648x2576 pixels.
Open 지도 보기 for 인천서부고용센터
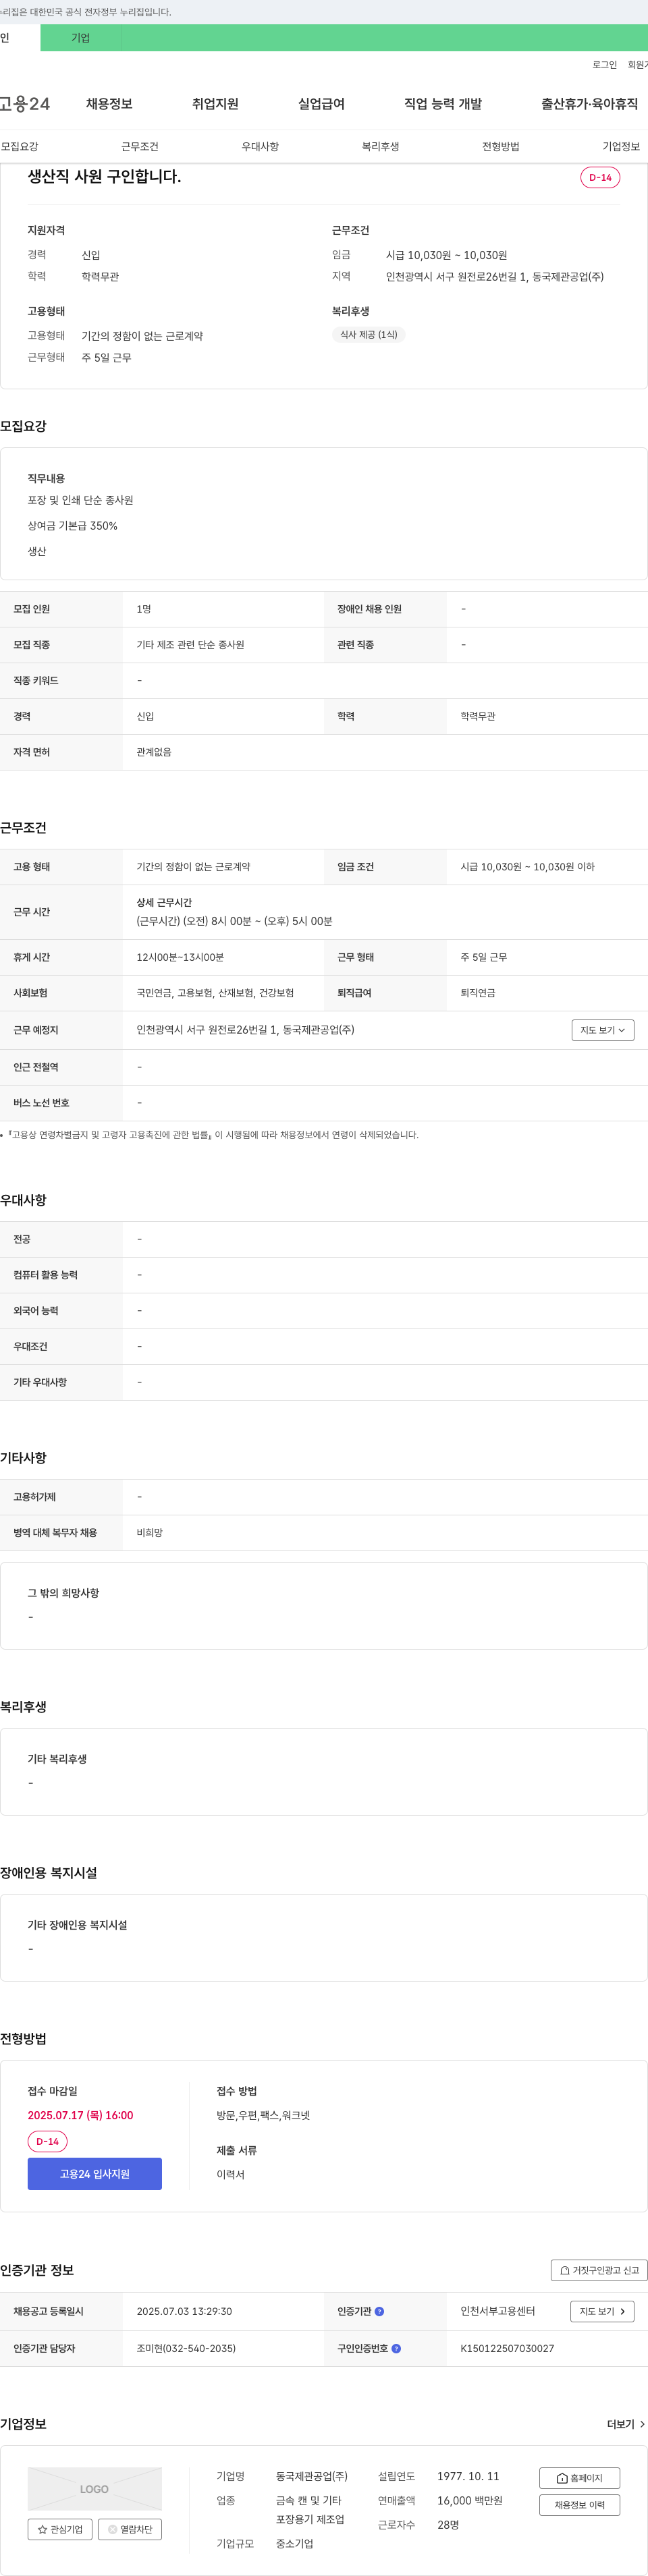click(x=602, y=2311)
